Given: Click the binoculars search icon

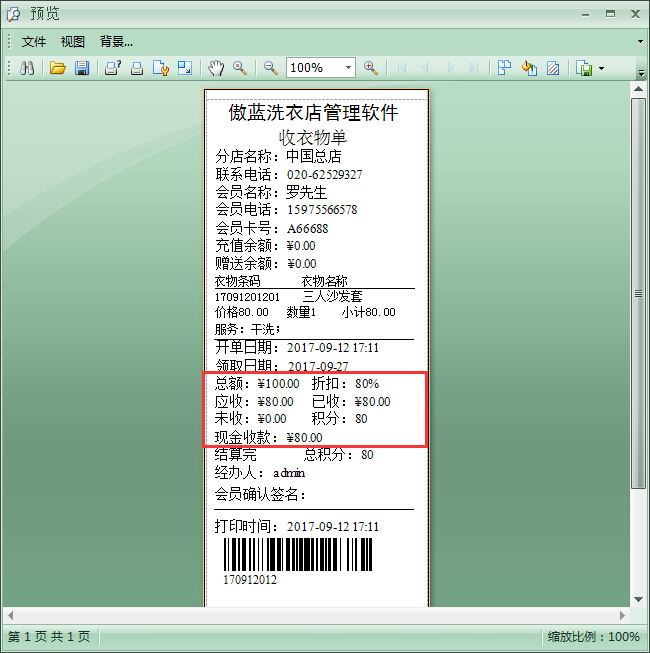Looking at the screenshot, I should (28, 68).
